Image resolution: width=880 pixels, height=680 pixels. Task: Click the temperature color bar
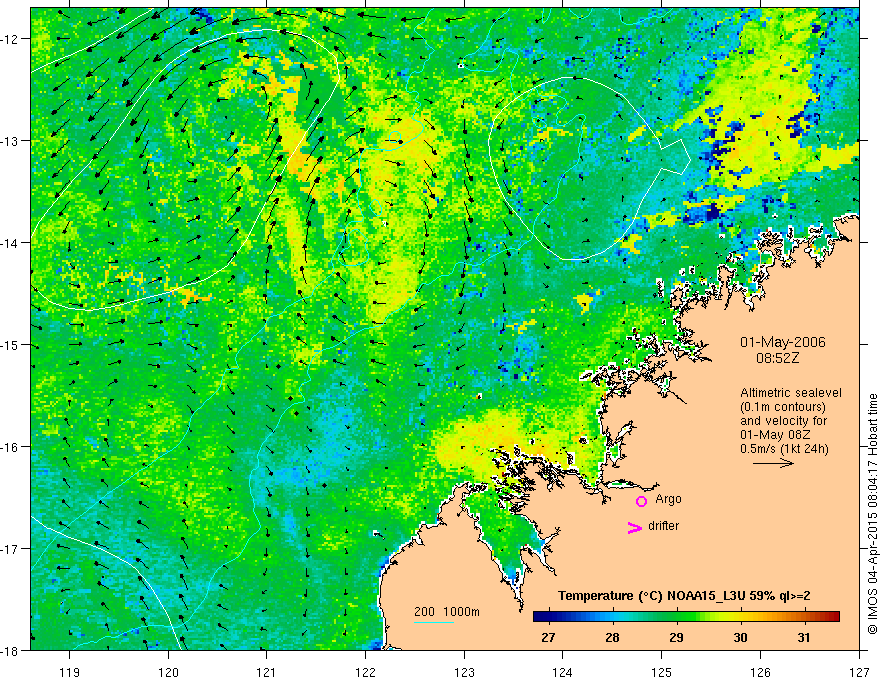(x=686, y=616)
